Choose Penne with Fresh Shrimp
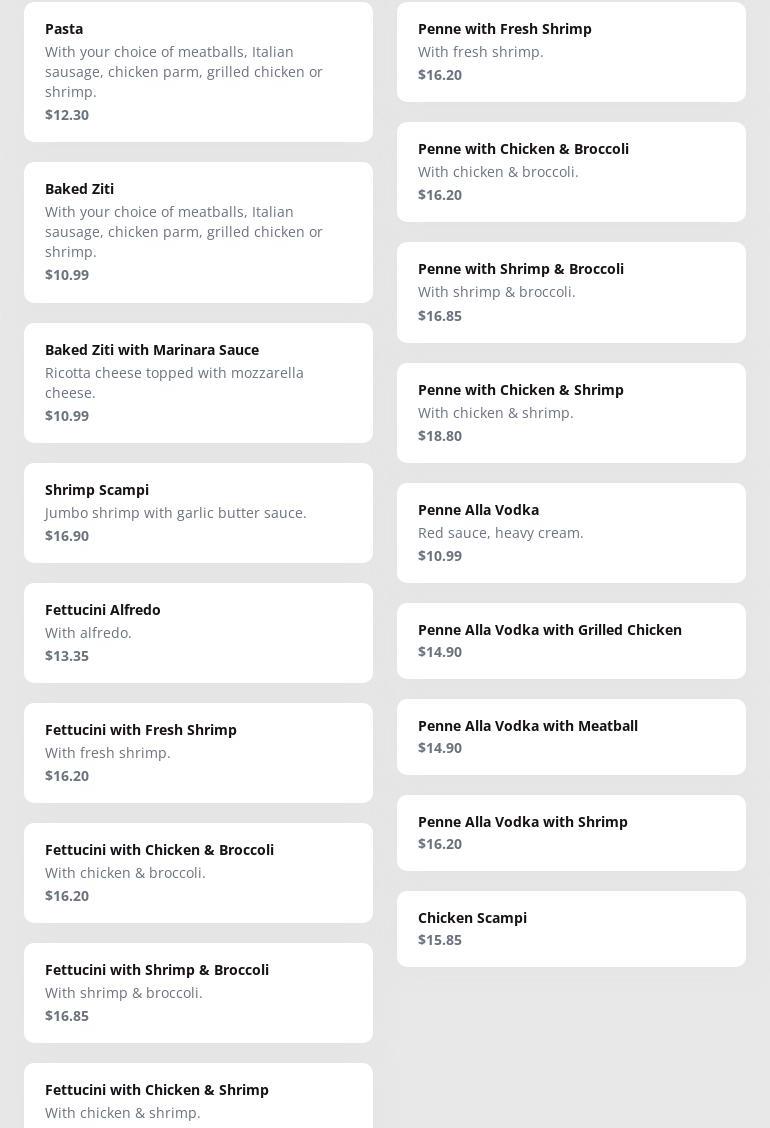 click(x=571, y=51)
